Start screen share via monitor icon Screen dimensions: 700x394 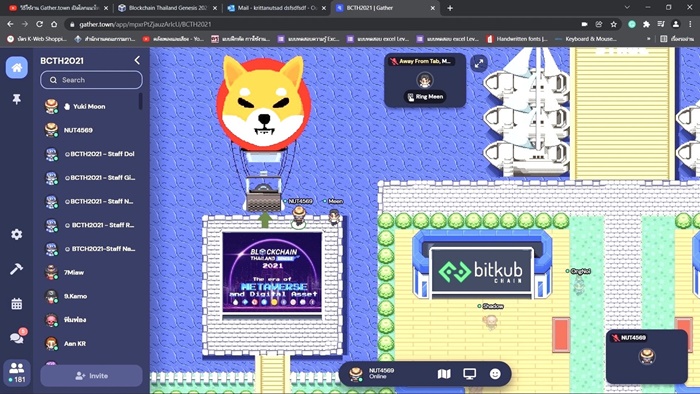469,374
